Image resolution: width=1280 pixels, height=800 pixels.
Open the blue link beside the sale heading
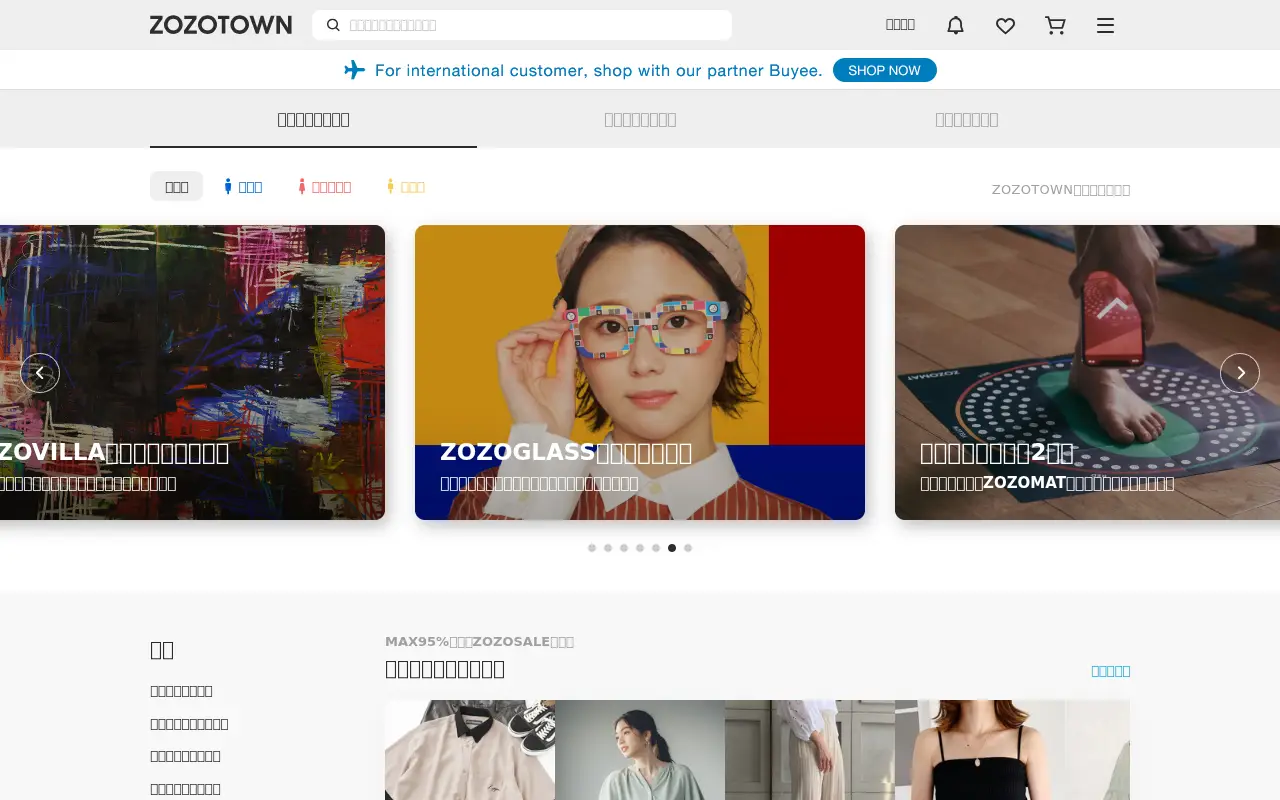(x=1110, y=671)
